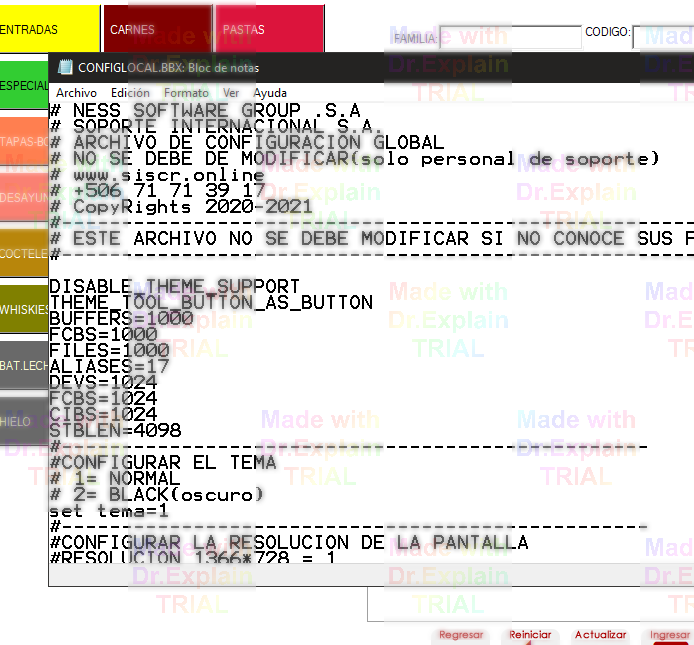Select the COCTELES category button

[23, 254]
